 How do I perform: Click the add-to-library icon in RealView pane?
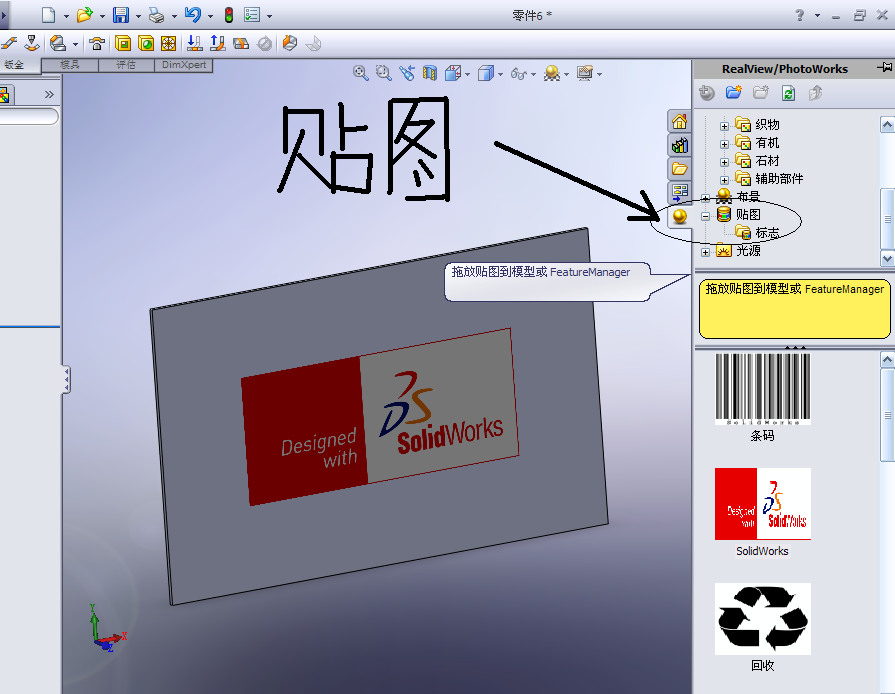coord(707,92)
